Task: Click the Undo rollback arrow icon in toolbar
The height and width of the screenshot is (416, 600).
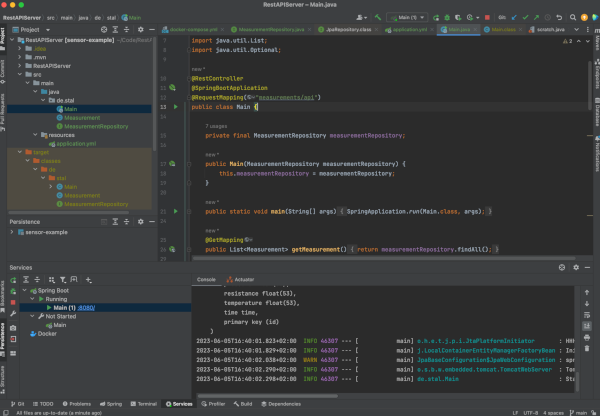Action: coord(557,17)
